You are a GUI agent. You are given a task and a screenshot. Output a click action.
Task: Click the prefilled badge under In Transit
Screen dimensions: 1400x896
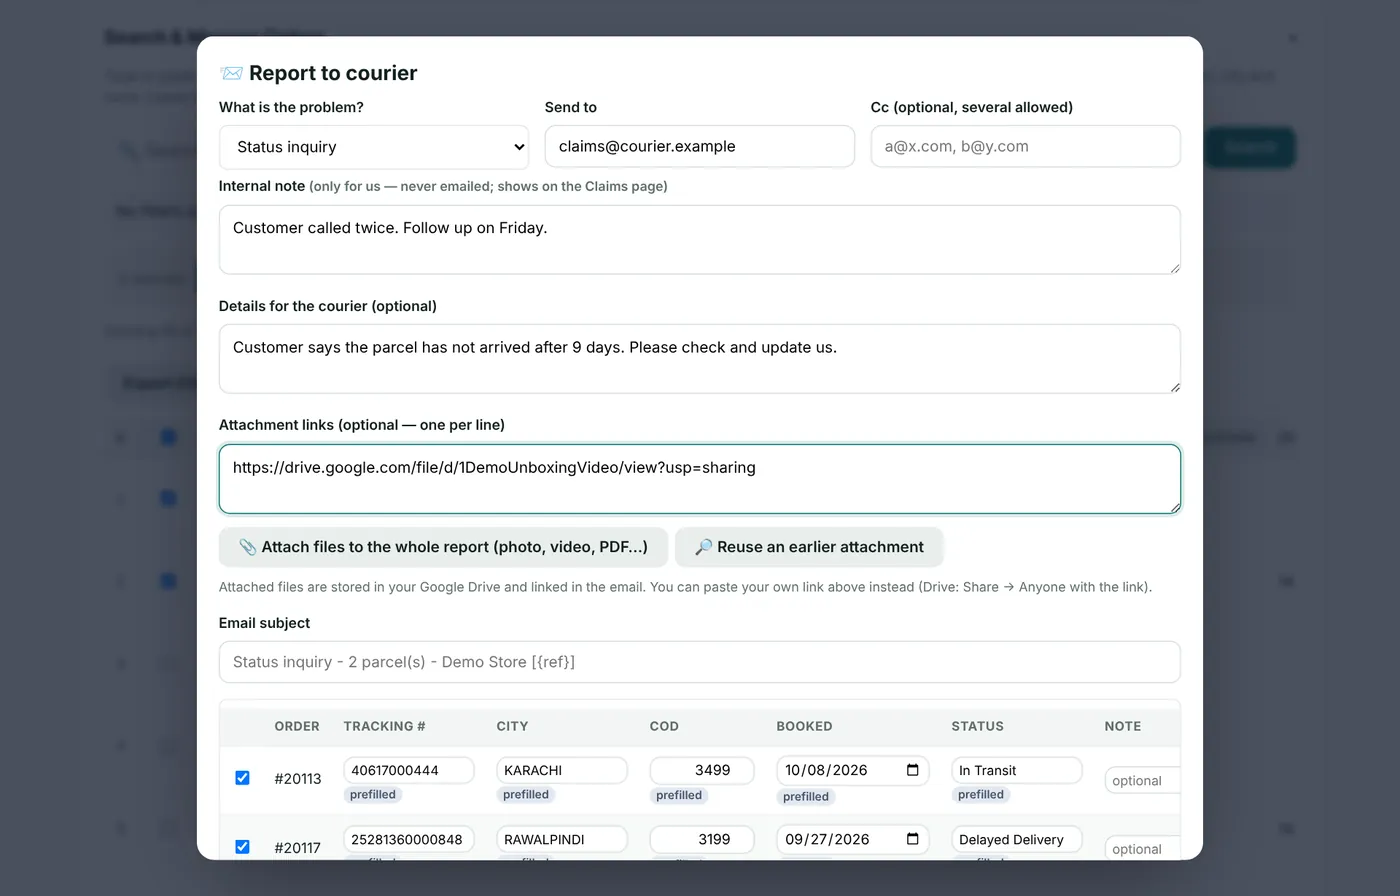click(981, 795)
